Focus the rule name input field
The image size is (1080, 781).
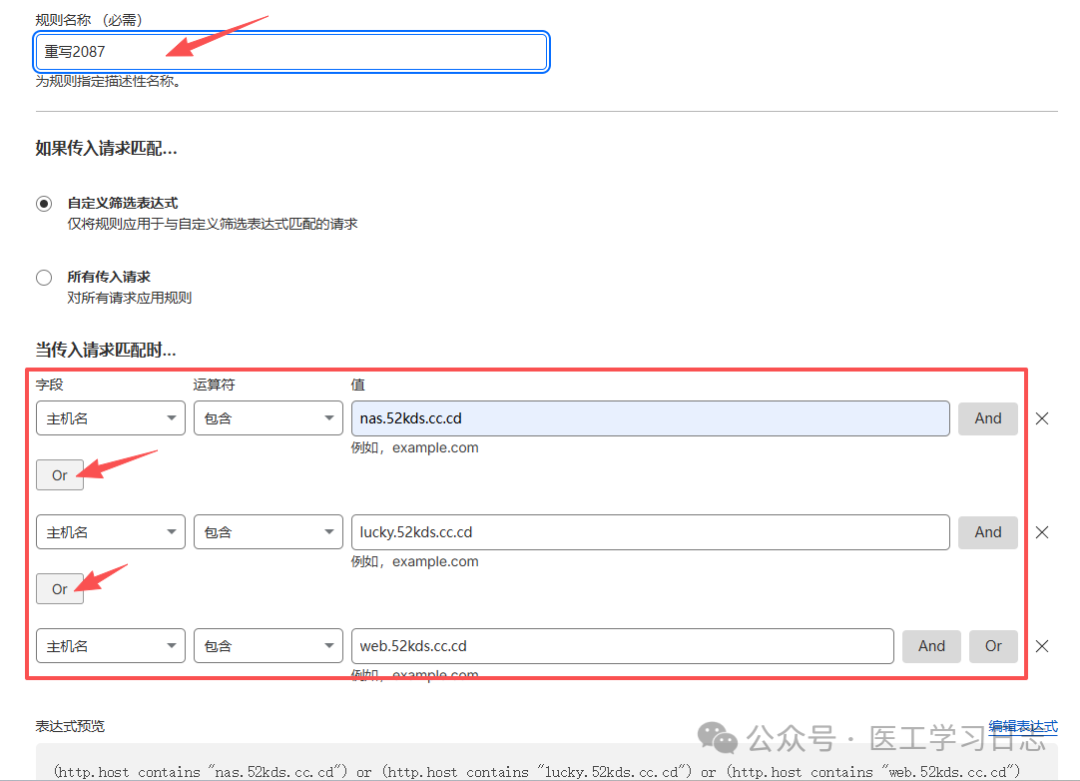pyautogui.click(x=291, y=53)
